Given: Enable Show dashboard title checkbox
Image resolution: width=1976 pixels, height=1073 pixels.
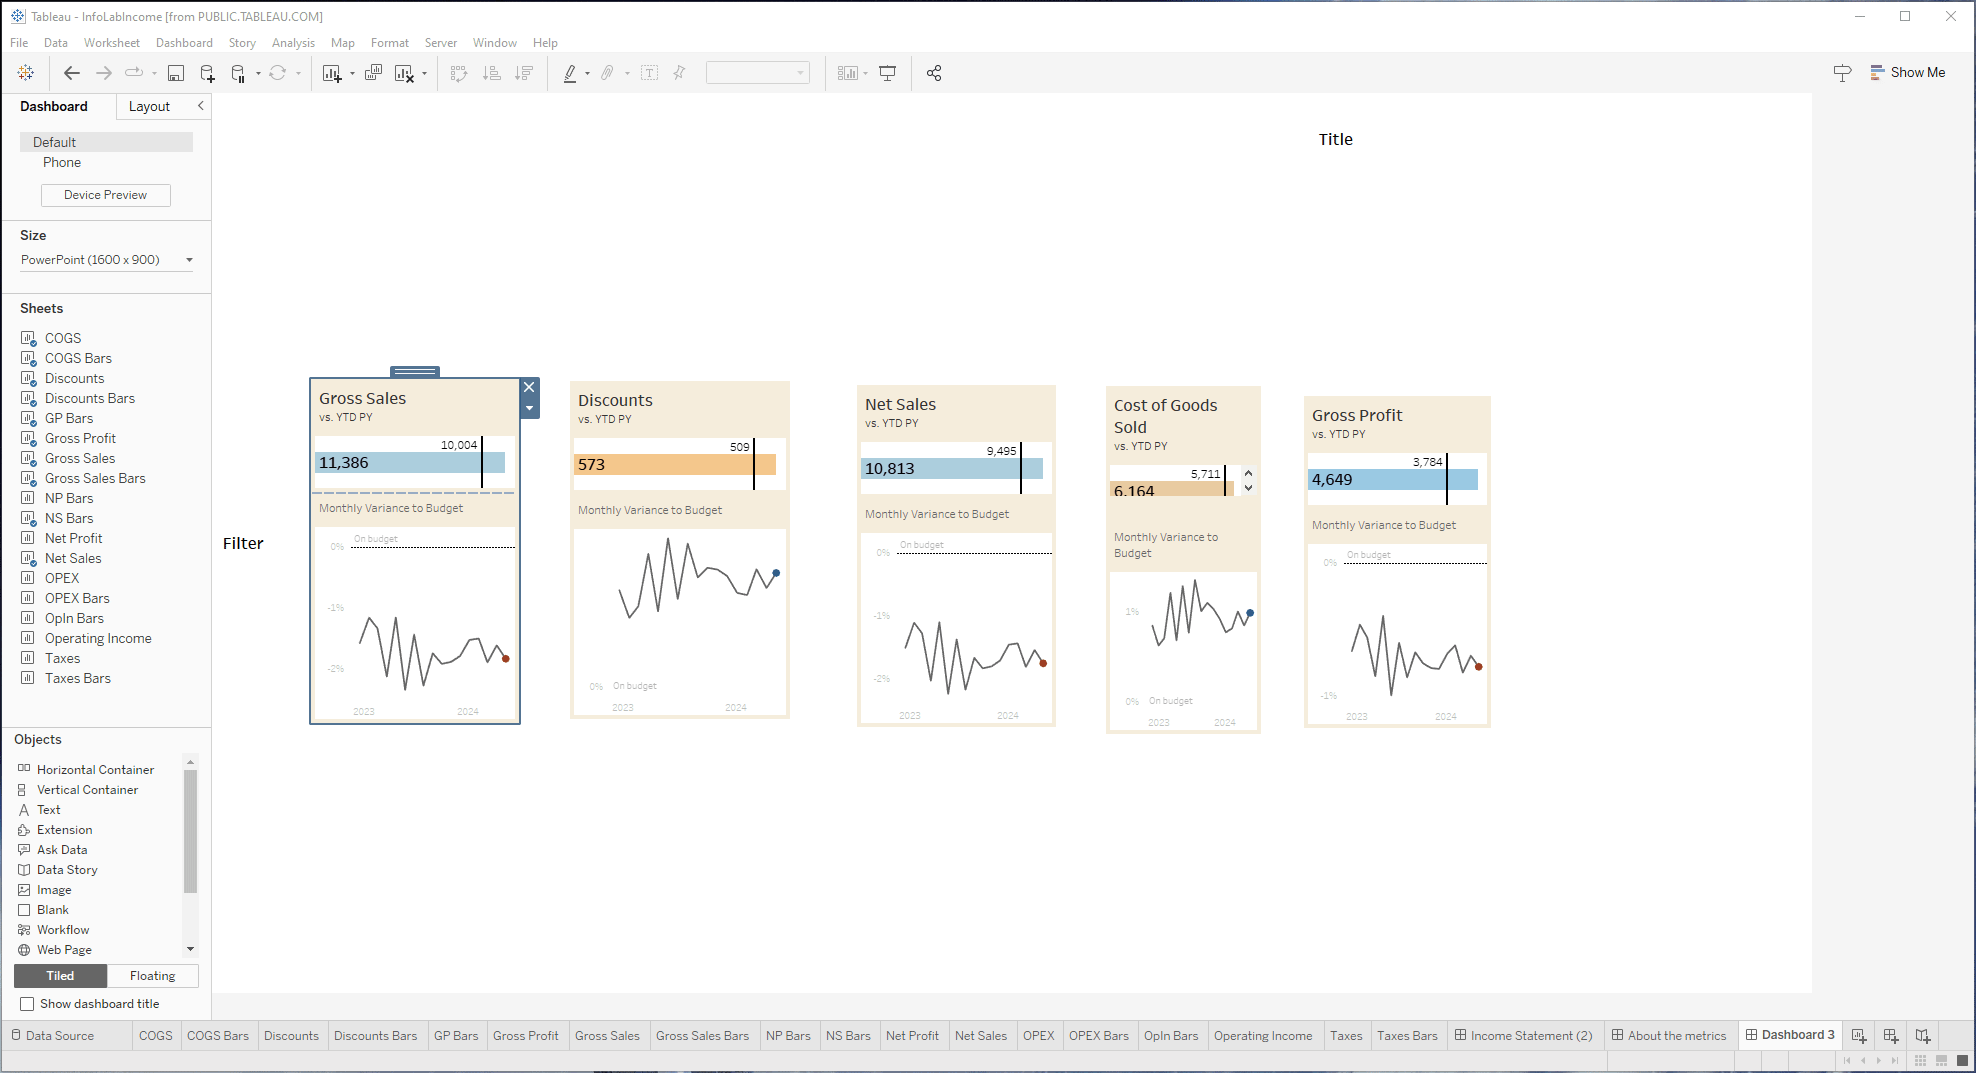Looking at the screenshot, I should pos(27,1004).
